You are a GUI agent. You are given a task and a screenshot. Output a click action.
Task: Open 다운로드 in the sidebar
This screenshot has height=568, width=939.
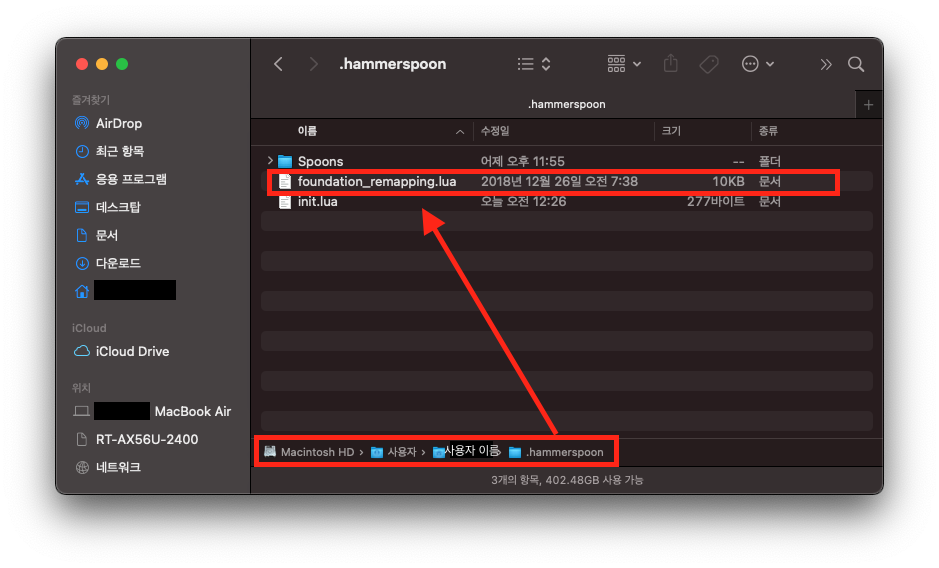click(118, 263)
